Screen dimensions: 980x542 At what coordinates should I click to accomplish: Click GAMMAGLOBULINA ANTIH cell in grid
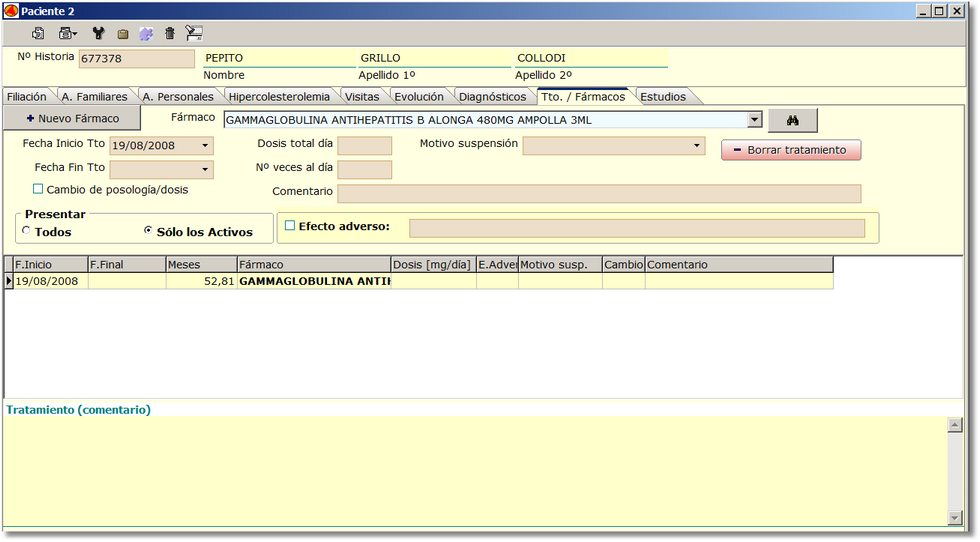click(x=314, y=281)
